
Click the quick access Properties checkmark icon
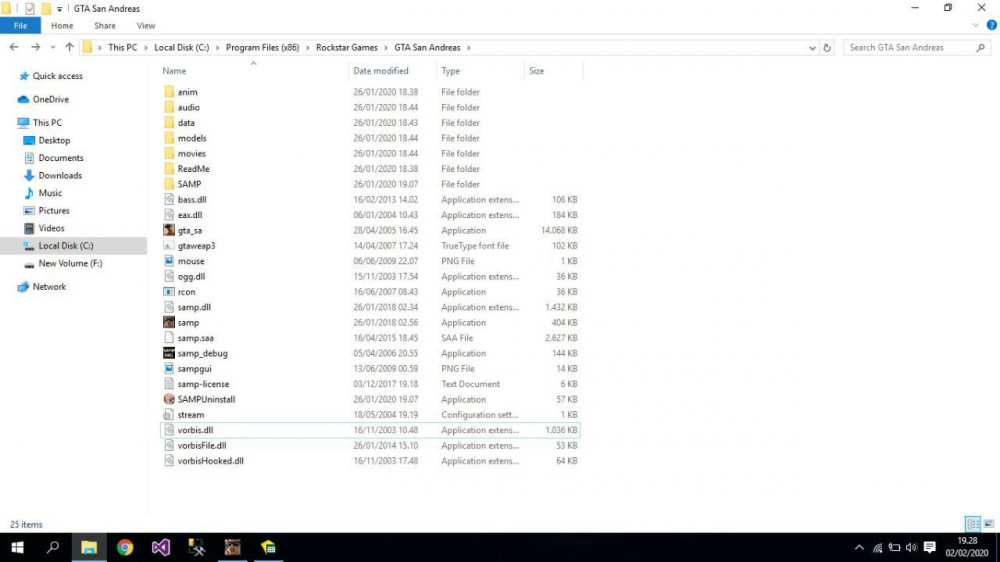point(29,8)
